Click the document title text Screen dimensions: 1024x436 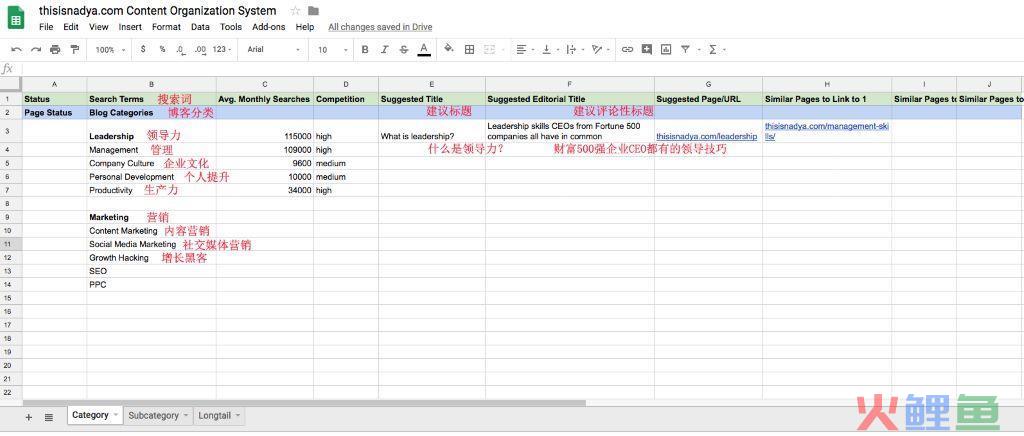pyautogui.click(x=157, y=10)
